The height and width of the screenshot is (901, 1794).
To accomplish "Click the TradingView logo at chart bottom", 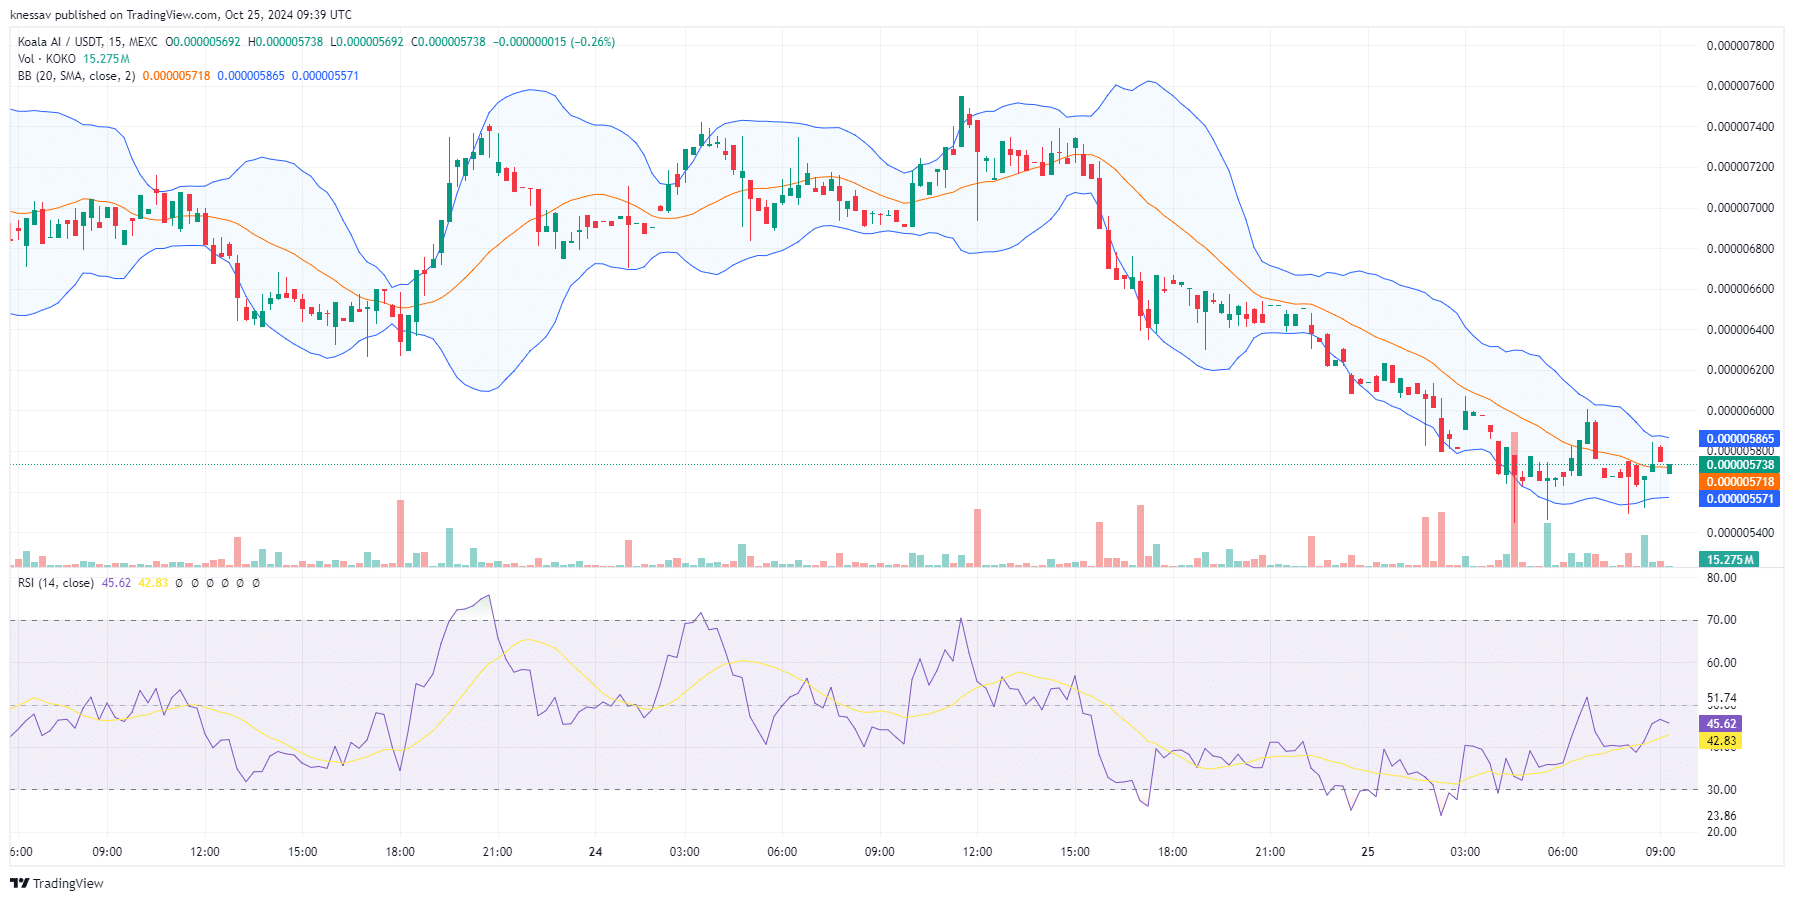I will pyautogui.click(x=56, y=883).
